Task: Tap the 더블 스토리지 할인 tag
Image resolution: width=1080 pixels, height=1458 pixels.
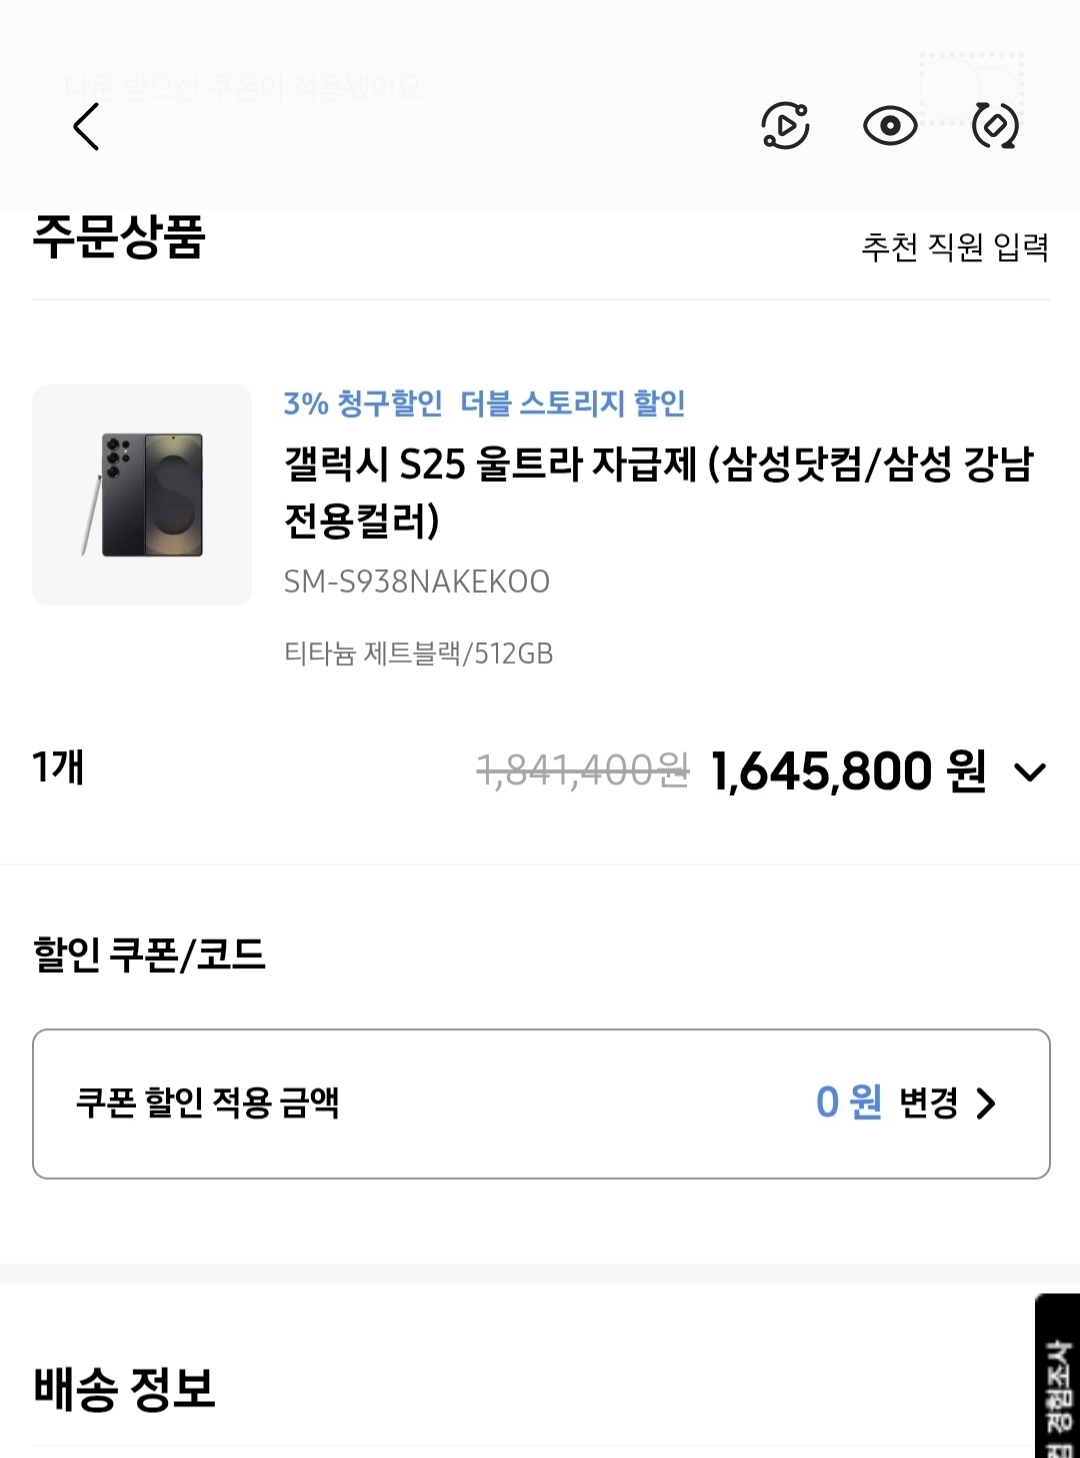Action: pyautogui.click(x=572, y=404)
